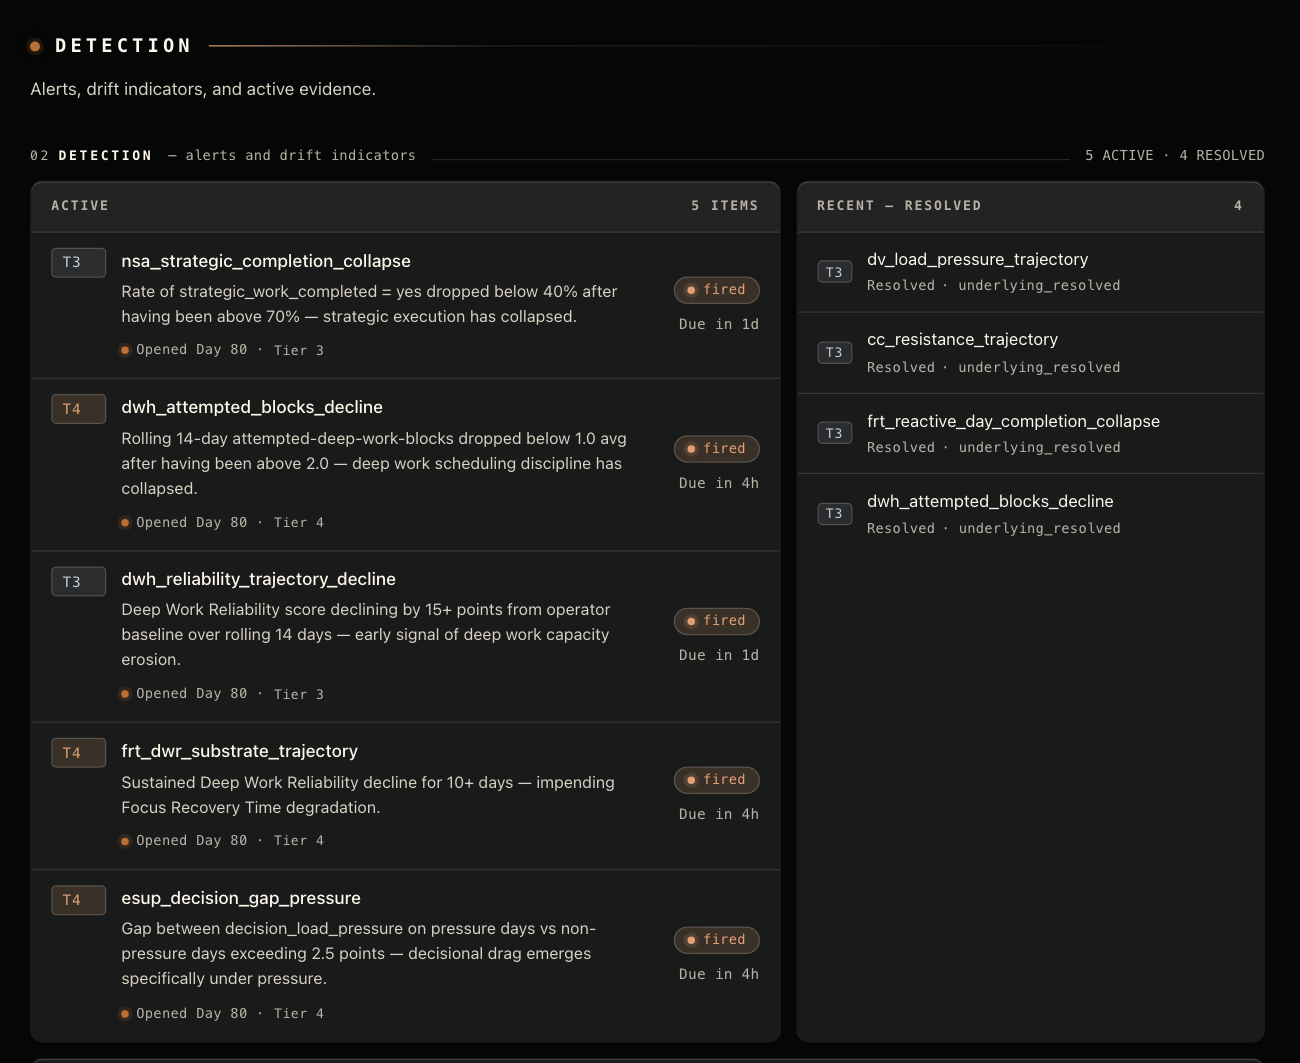Click 'Due in 1d' under nsa_strategic_completion_collapse
This screenshot has width=1300, height=1063.
719,325
